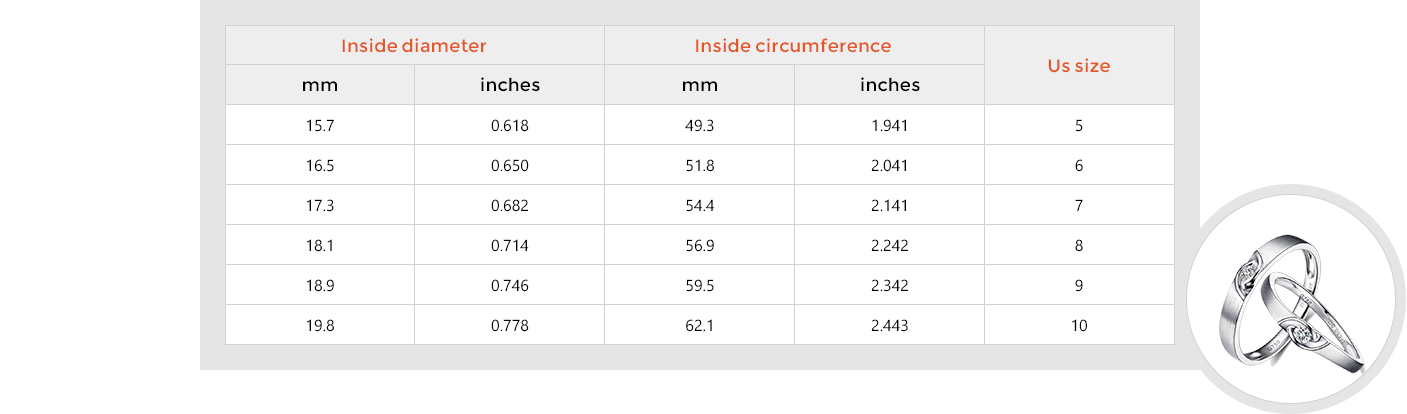This screenshot has height=414, width=1407.
Task: Select the 2.342 inches circumference cell
Action: click(890, 286)
